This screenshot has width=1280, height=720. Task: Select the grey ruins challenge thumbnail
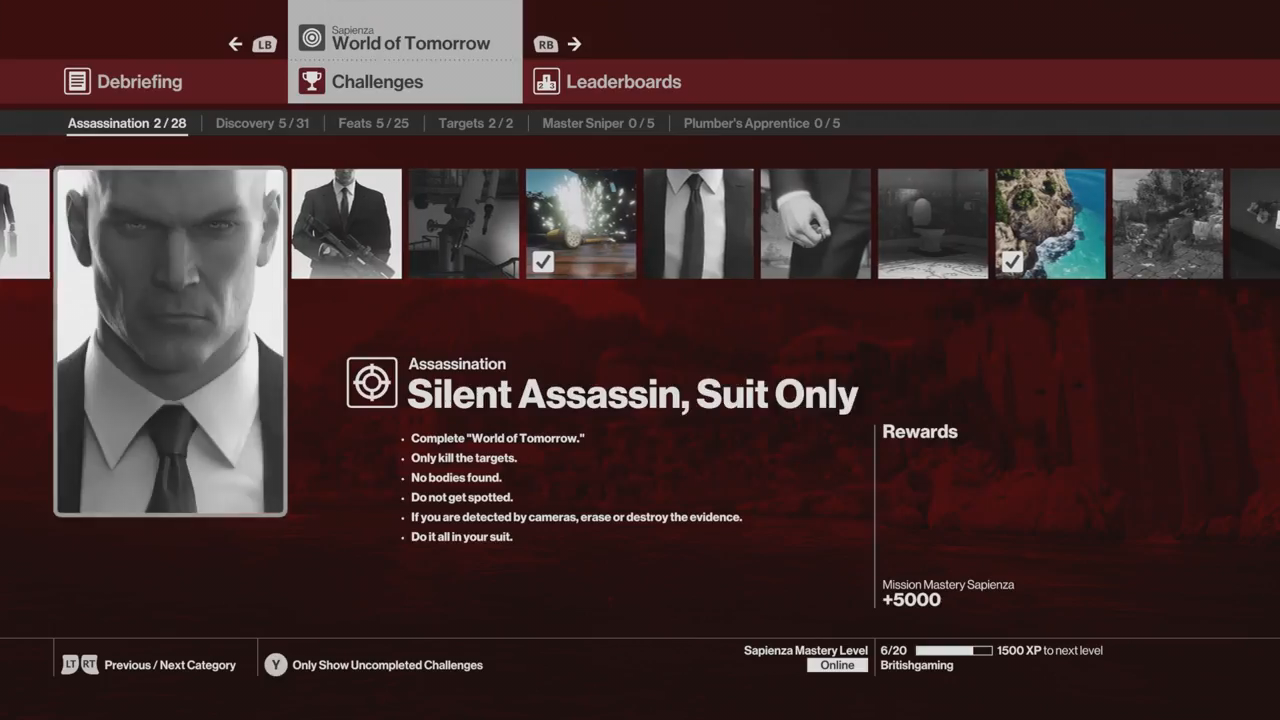click(x=1168, y=223)
